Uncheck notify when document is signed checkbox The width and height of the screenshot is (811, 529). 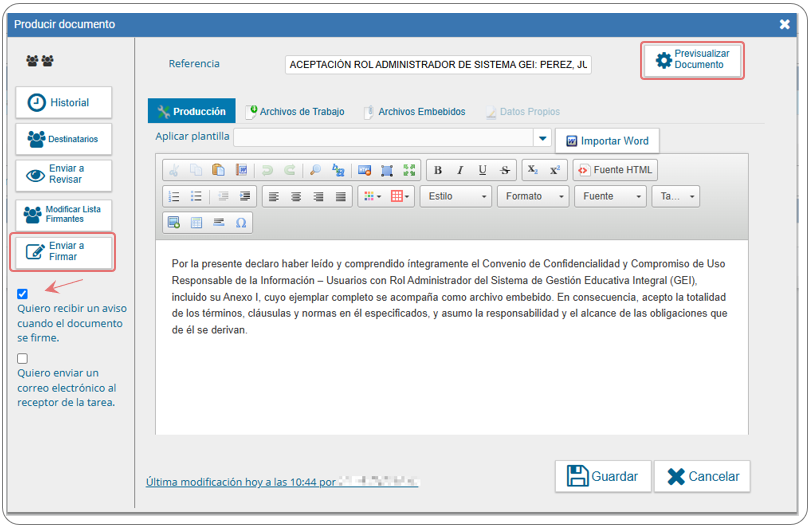22,294
